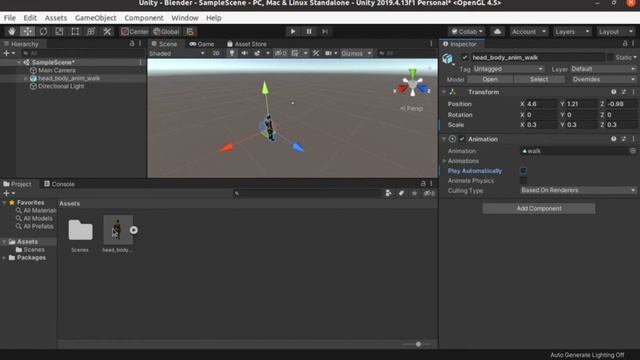Open the Component menu
Viewport: 640px width, 360px height.
[144, 18]
